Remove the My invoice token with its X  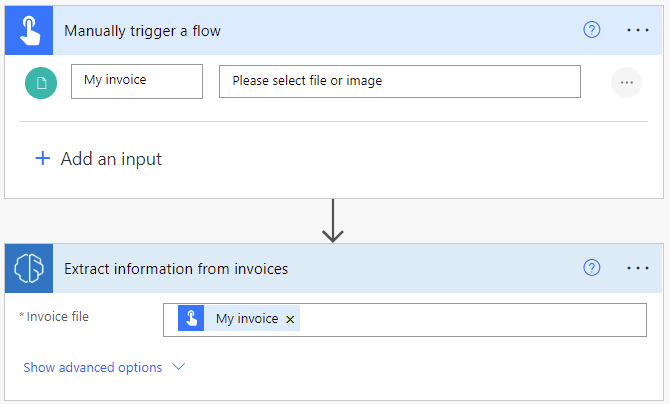290,319
